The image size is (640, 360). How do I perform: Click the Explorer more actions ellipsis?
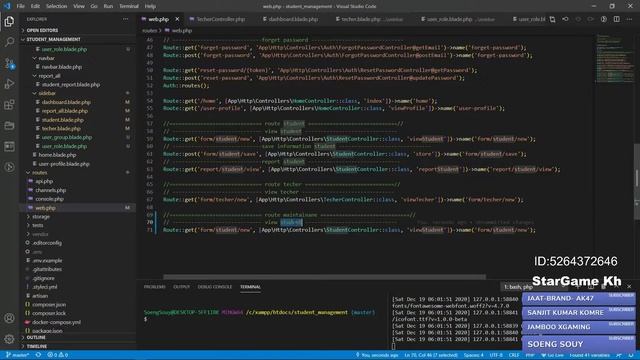click(125, 19)
